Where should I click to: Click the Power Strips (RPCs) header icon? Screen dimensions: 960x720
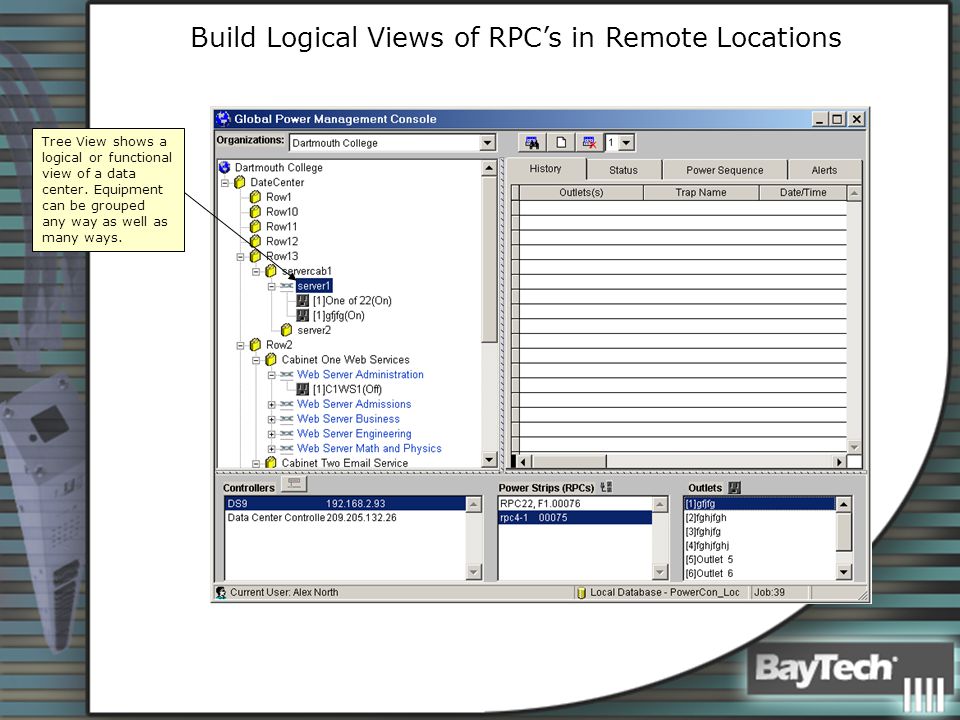coord(606,487)
